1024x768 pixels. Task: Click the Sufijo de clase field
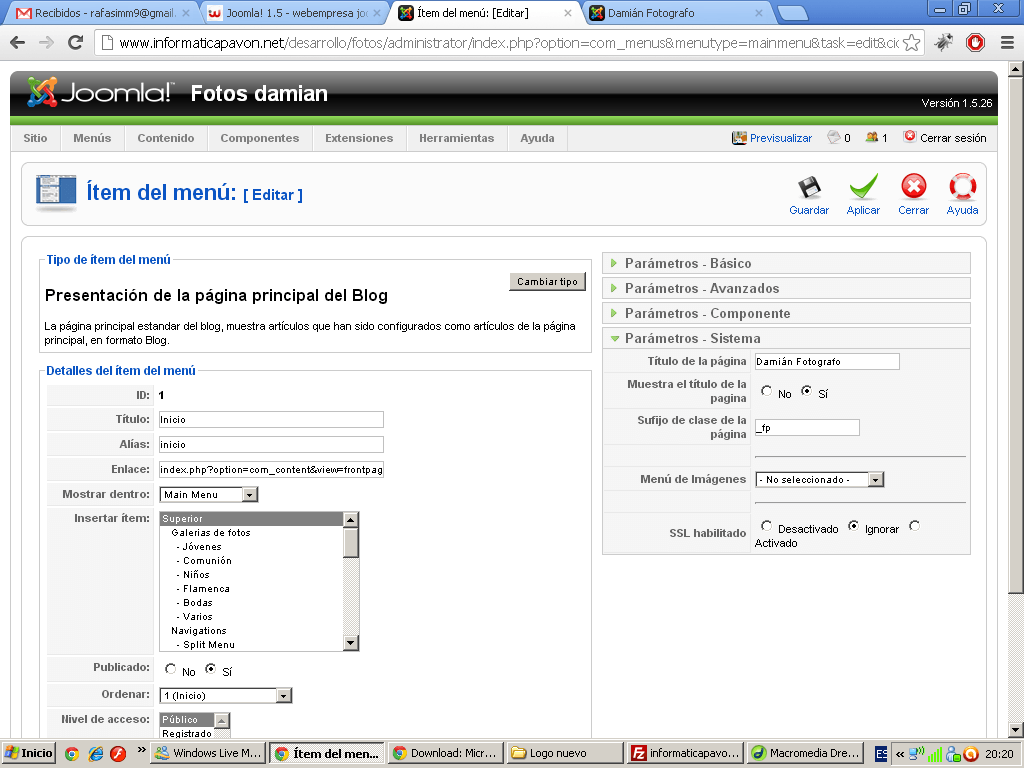point(807,427)
